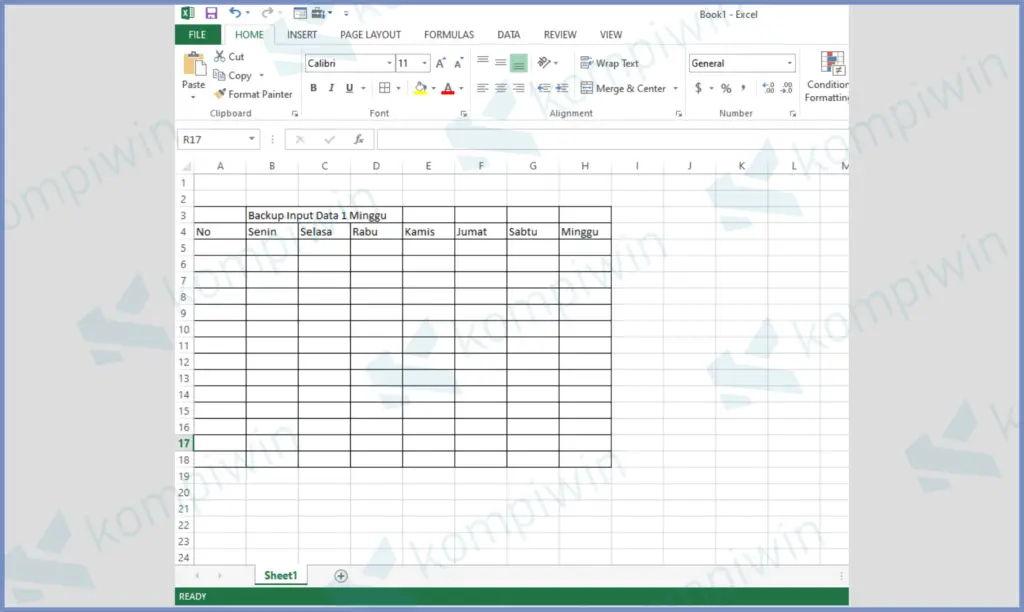1024x612 pixels.
Task: Choose the red Font Color swatch
Action: [448, 88]
